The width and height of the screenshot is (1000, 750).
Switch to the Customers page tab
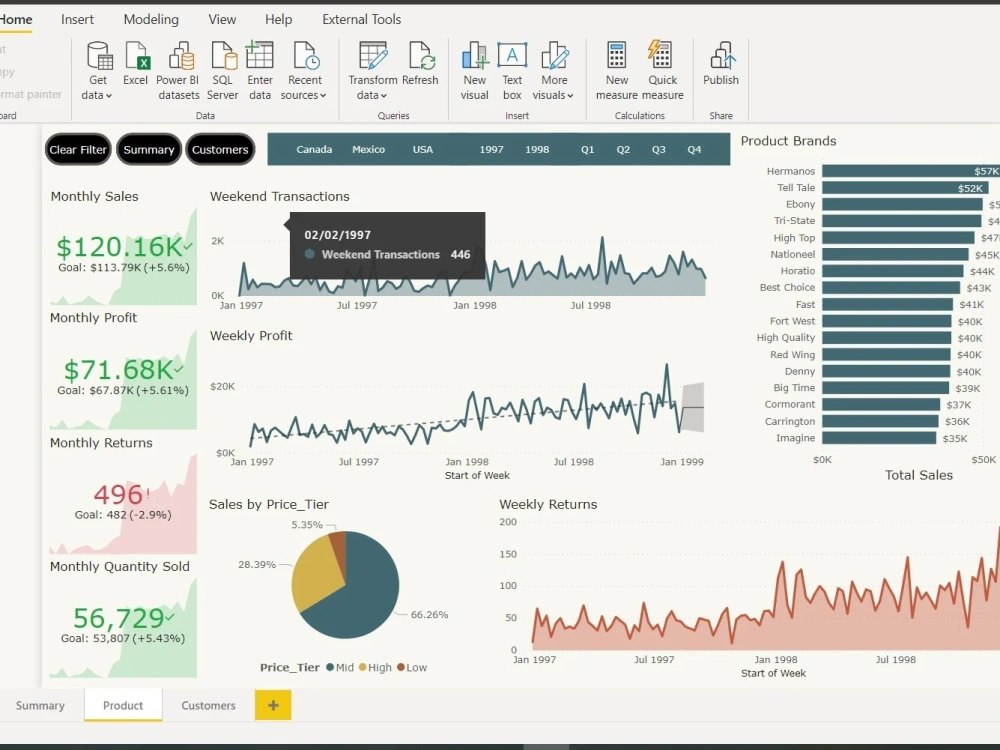[207, 705]
